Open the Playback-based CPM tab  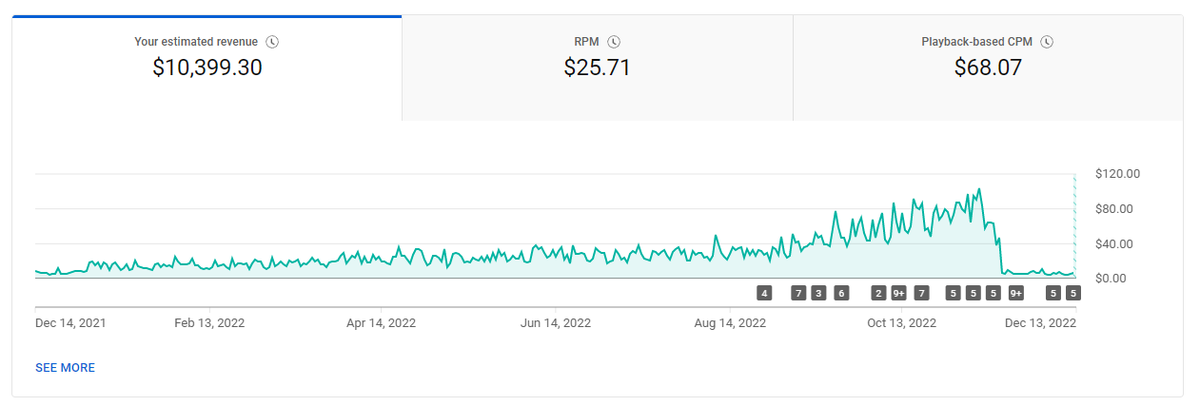988,68
